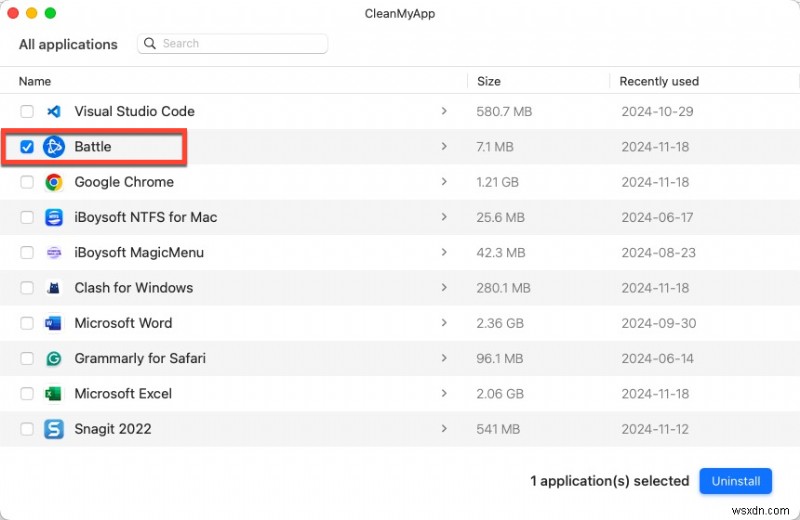Click the 1 application(s) selected label

pos(610,481)
